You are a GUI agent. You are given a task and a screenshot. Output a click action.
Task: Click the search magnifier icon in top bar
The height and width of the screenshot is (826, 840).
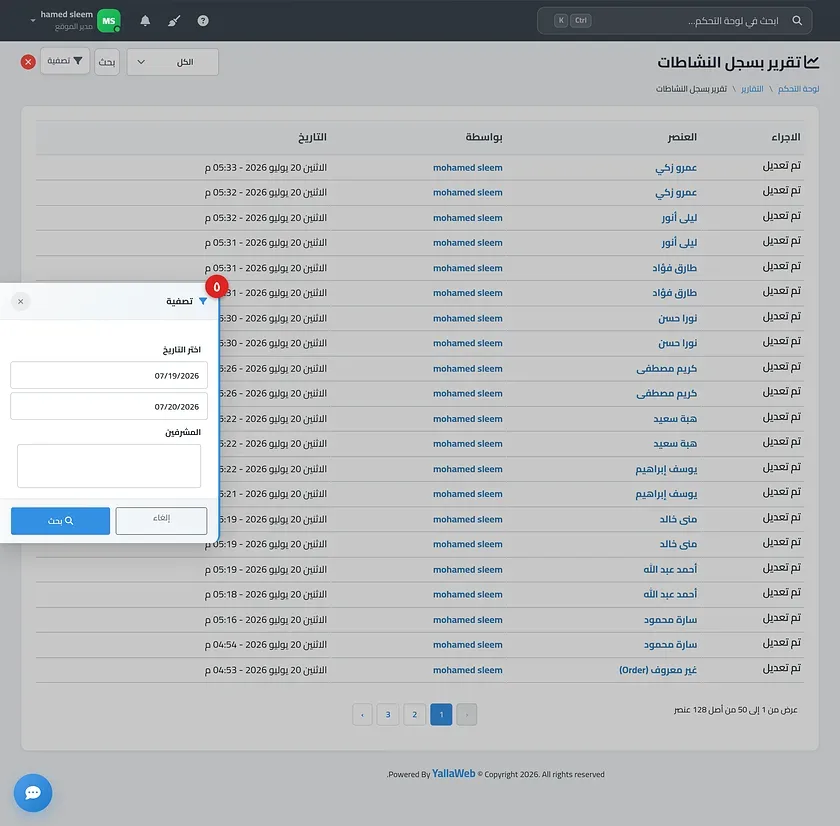tap(797, 20)
